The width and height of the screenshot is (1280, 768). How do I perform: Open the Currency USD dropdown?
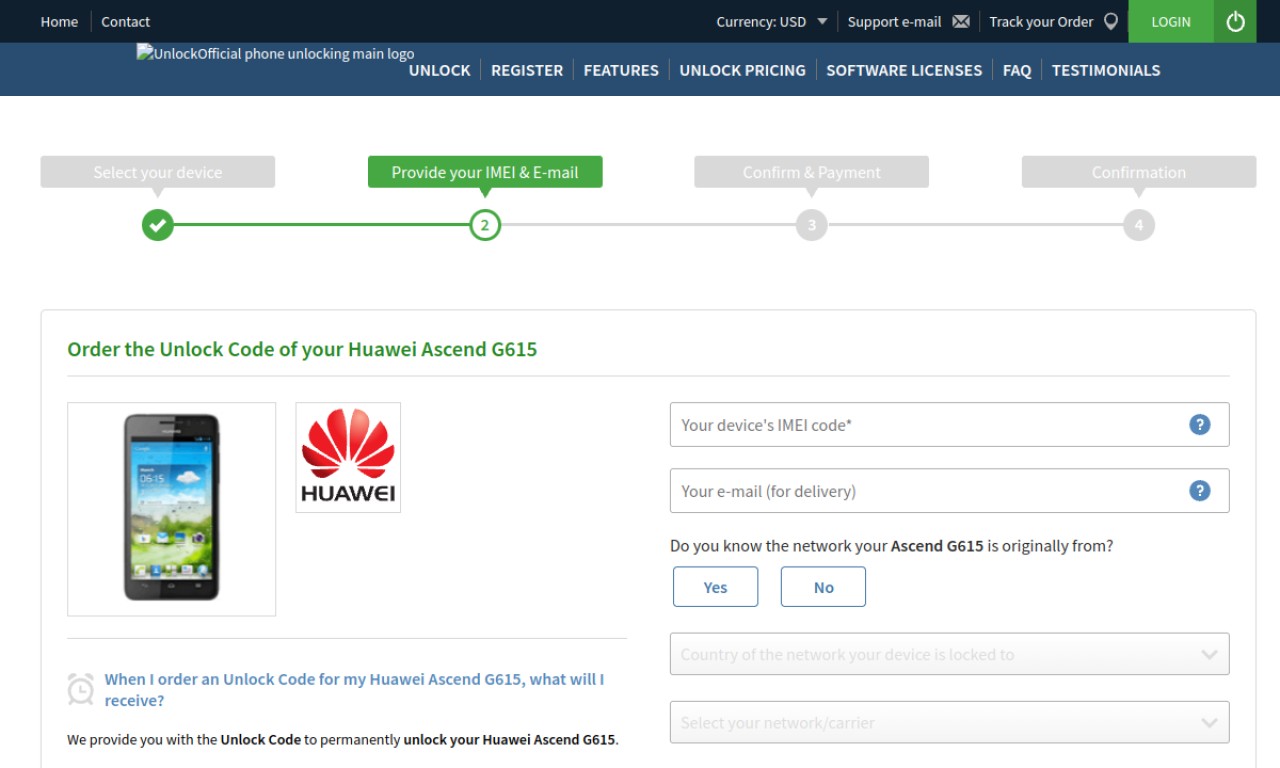771,21
